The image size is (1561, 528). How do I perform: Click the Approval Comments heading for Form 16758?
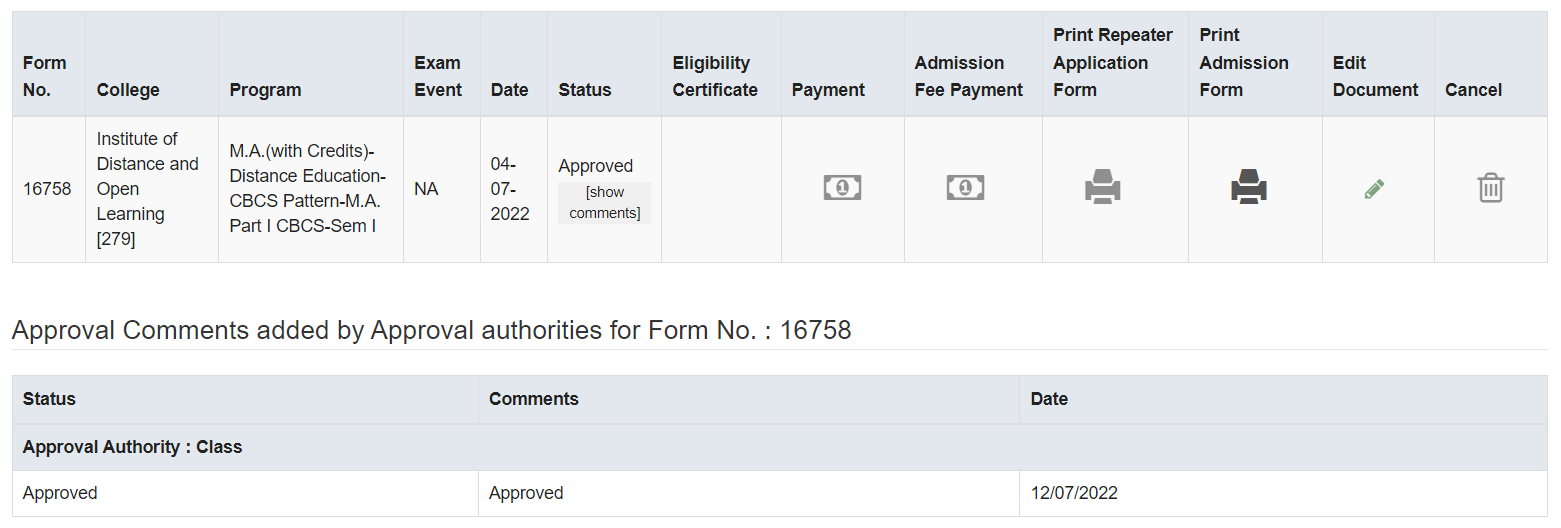coord(431,330)
